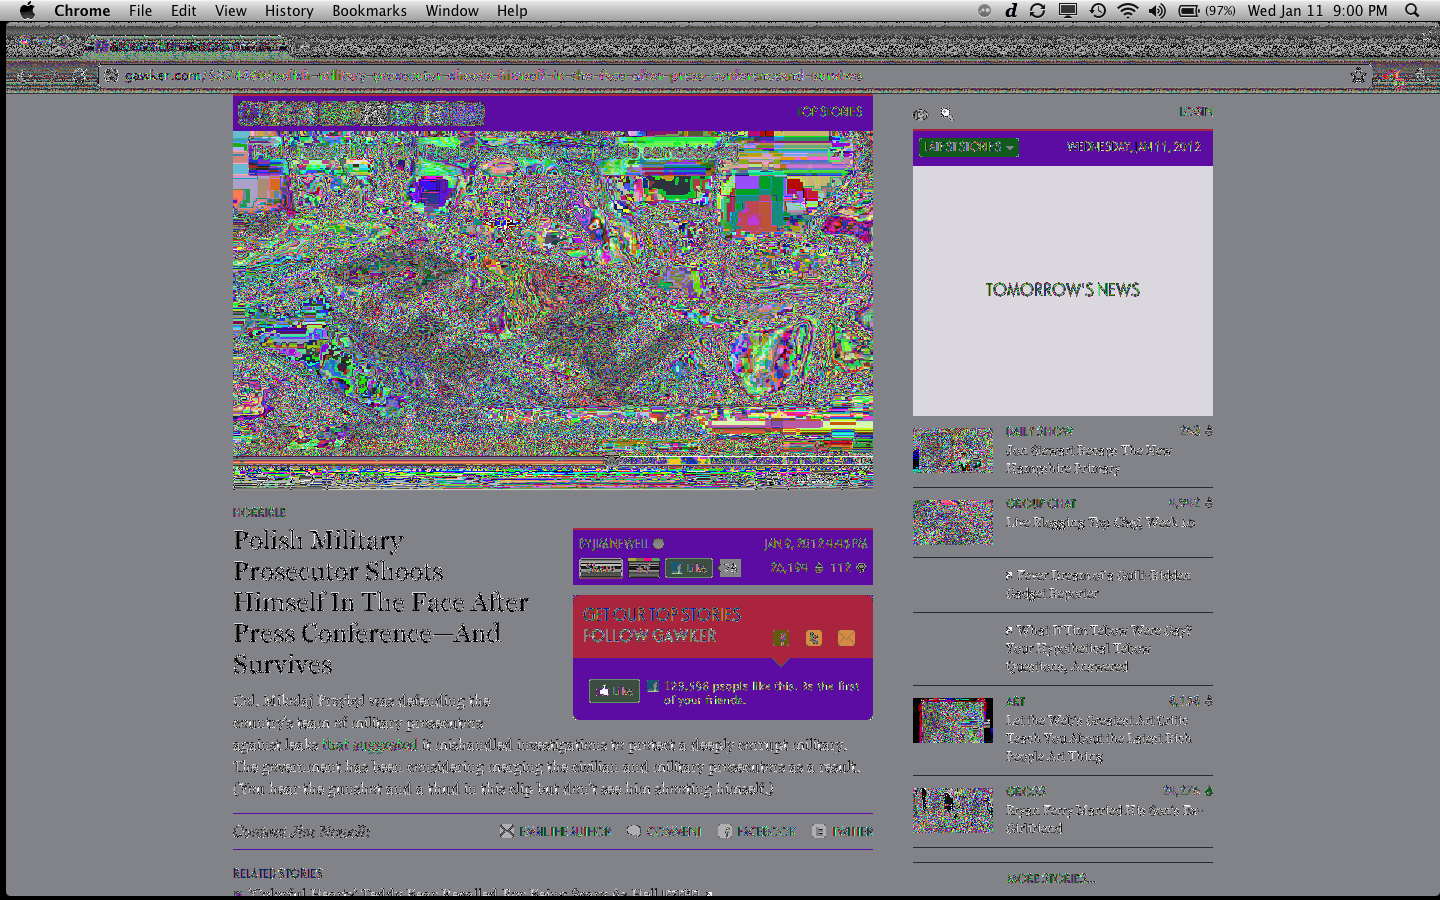Click the RELATED STORIES heading
Viewport: 1440px width, 900px height.
(278, 873)
